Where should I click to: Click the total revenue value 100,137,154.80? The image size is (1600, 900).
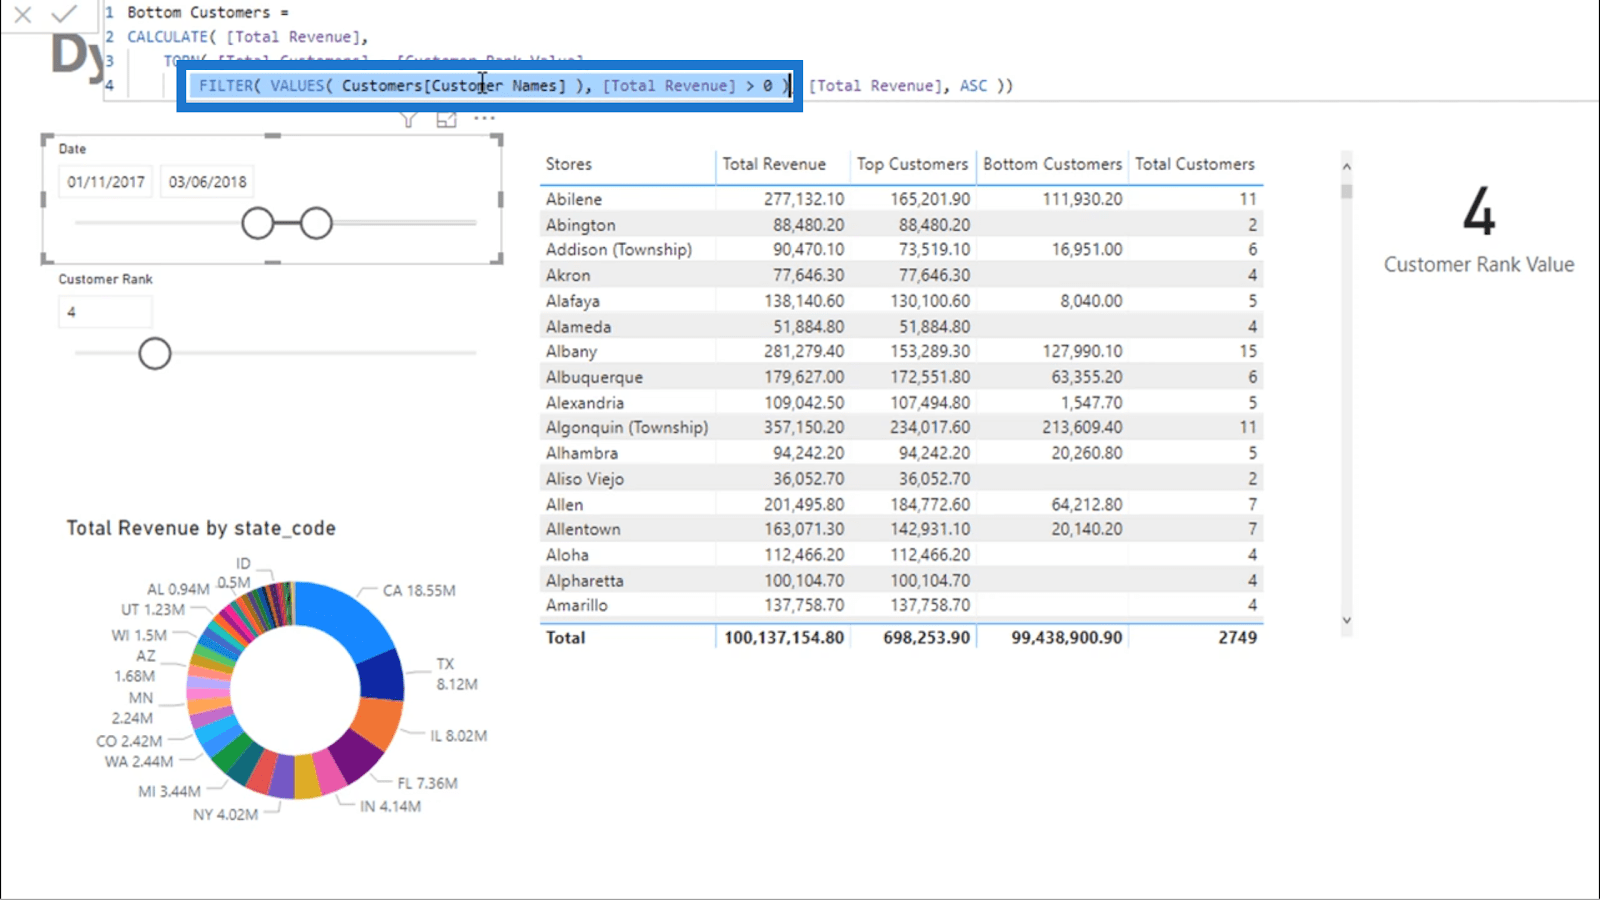pos(784,637)
